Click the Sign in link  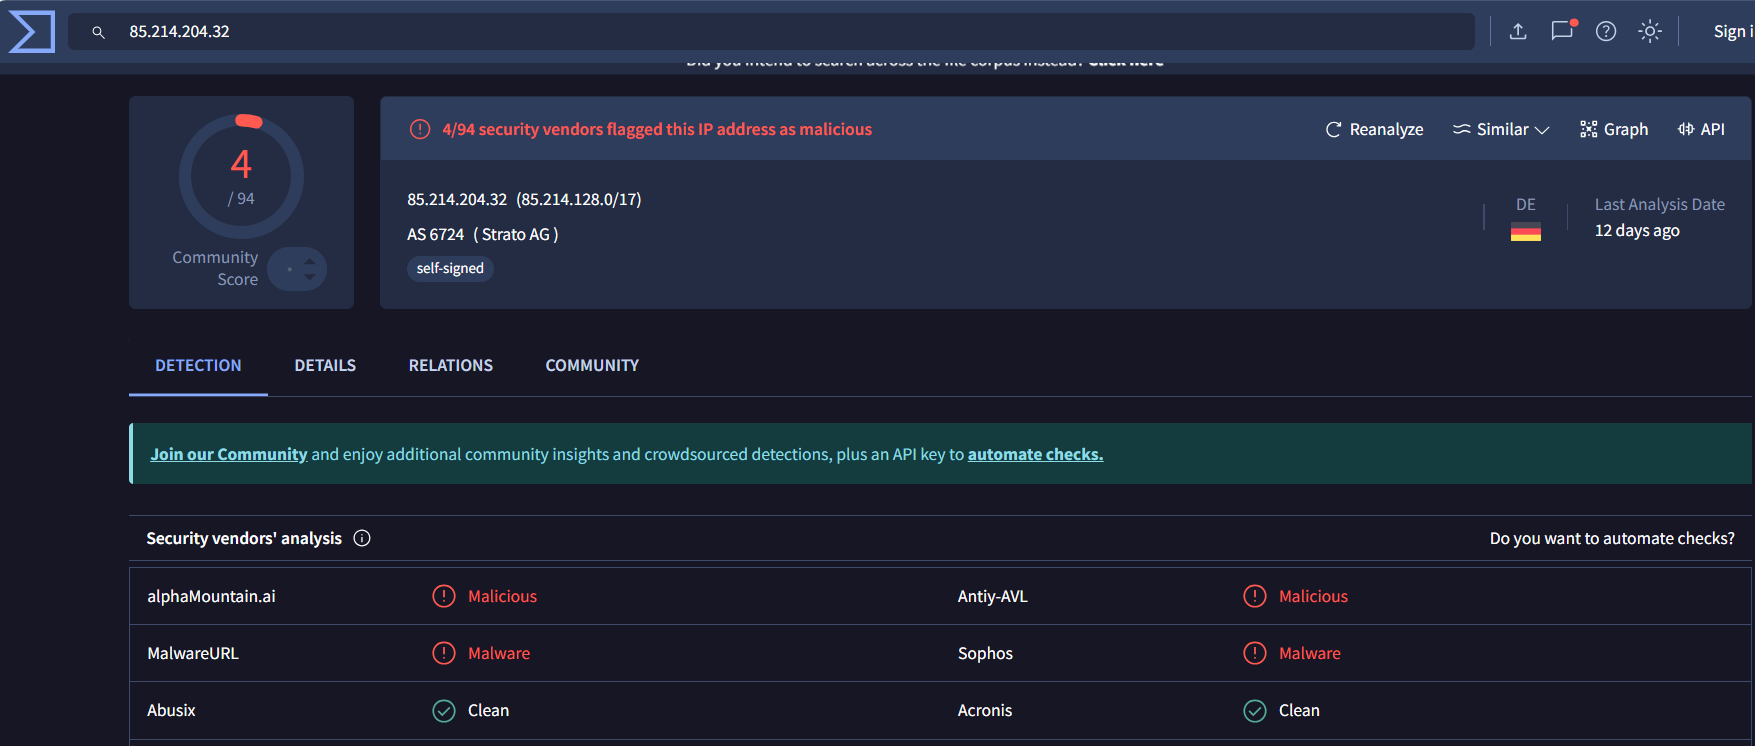[1733, 31]
